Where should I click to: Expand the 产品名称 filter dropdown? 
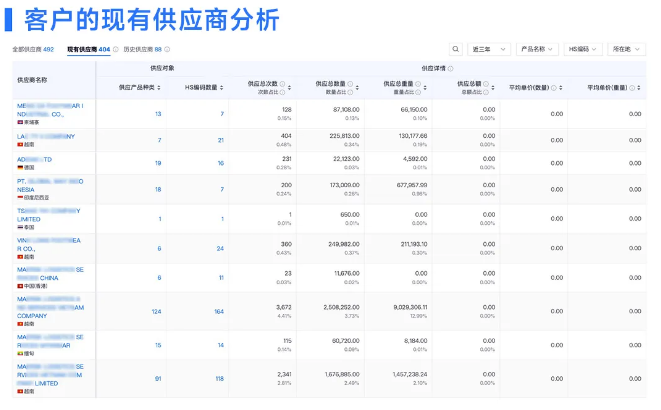[537, 48]
